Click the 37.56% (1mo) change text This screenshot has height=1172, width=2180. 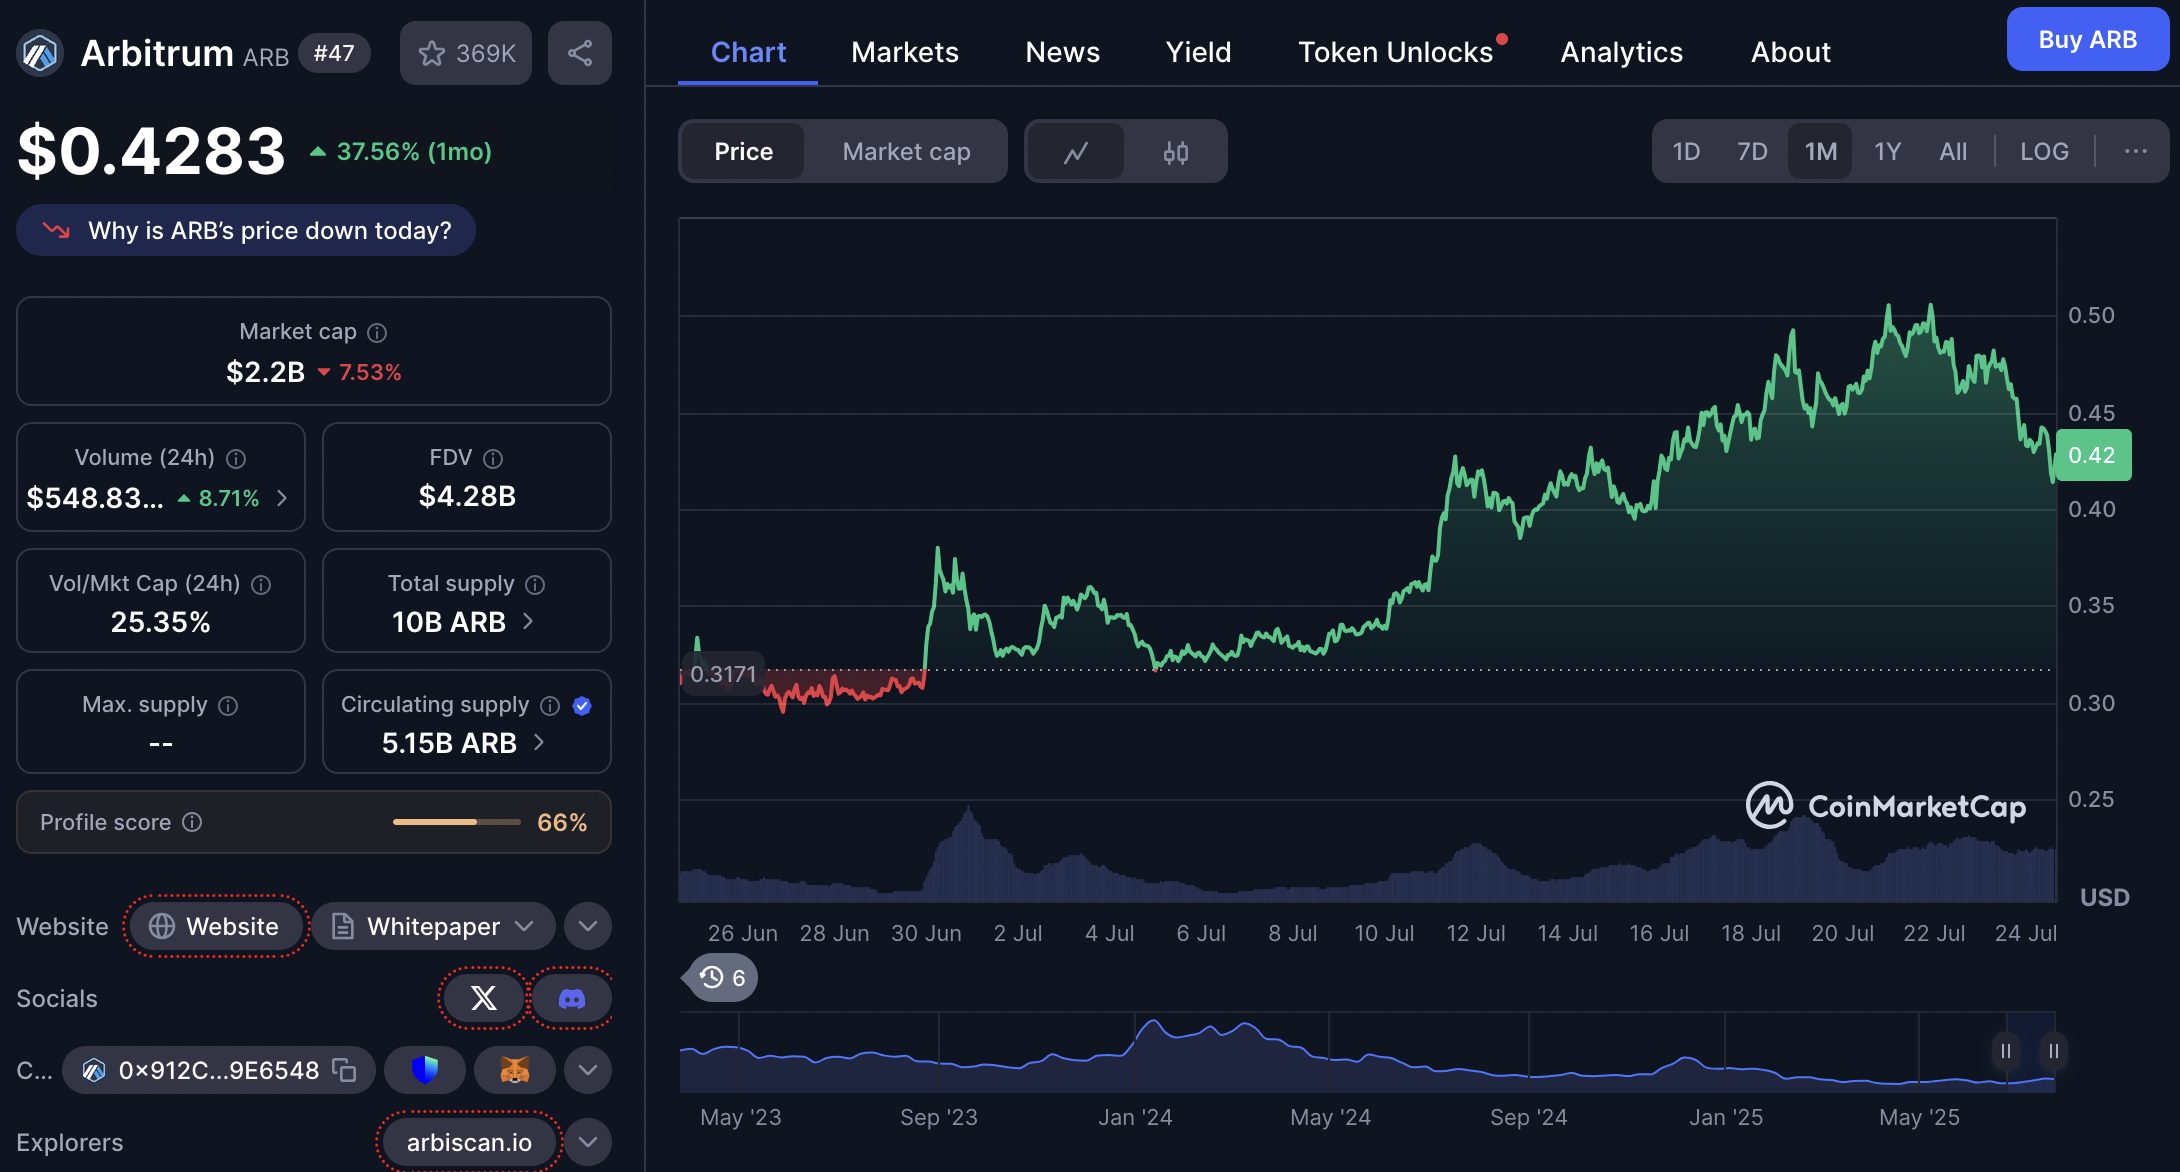pos(414,152)
